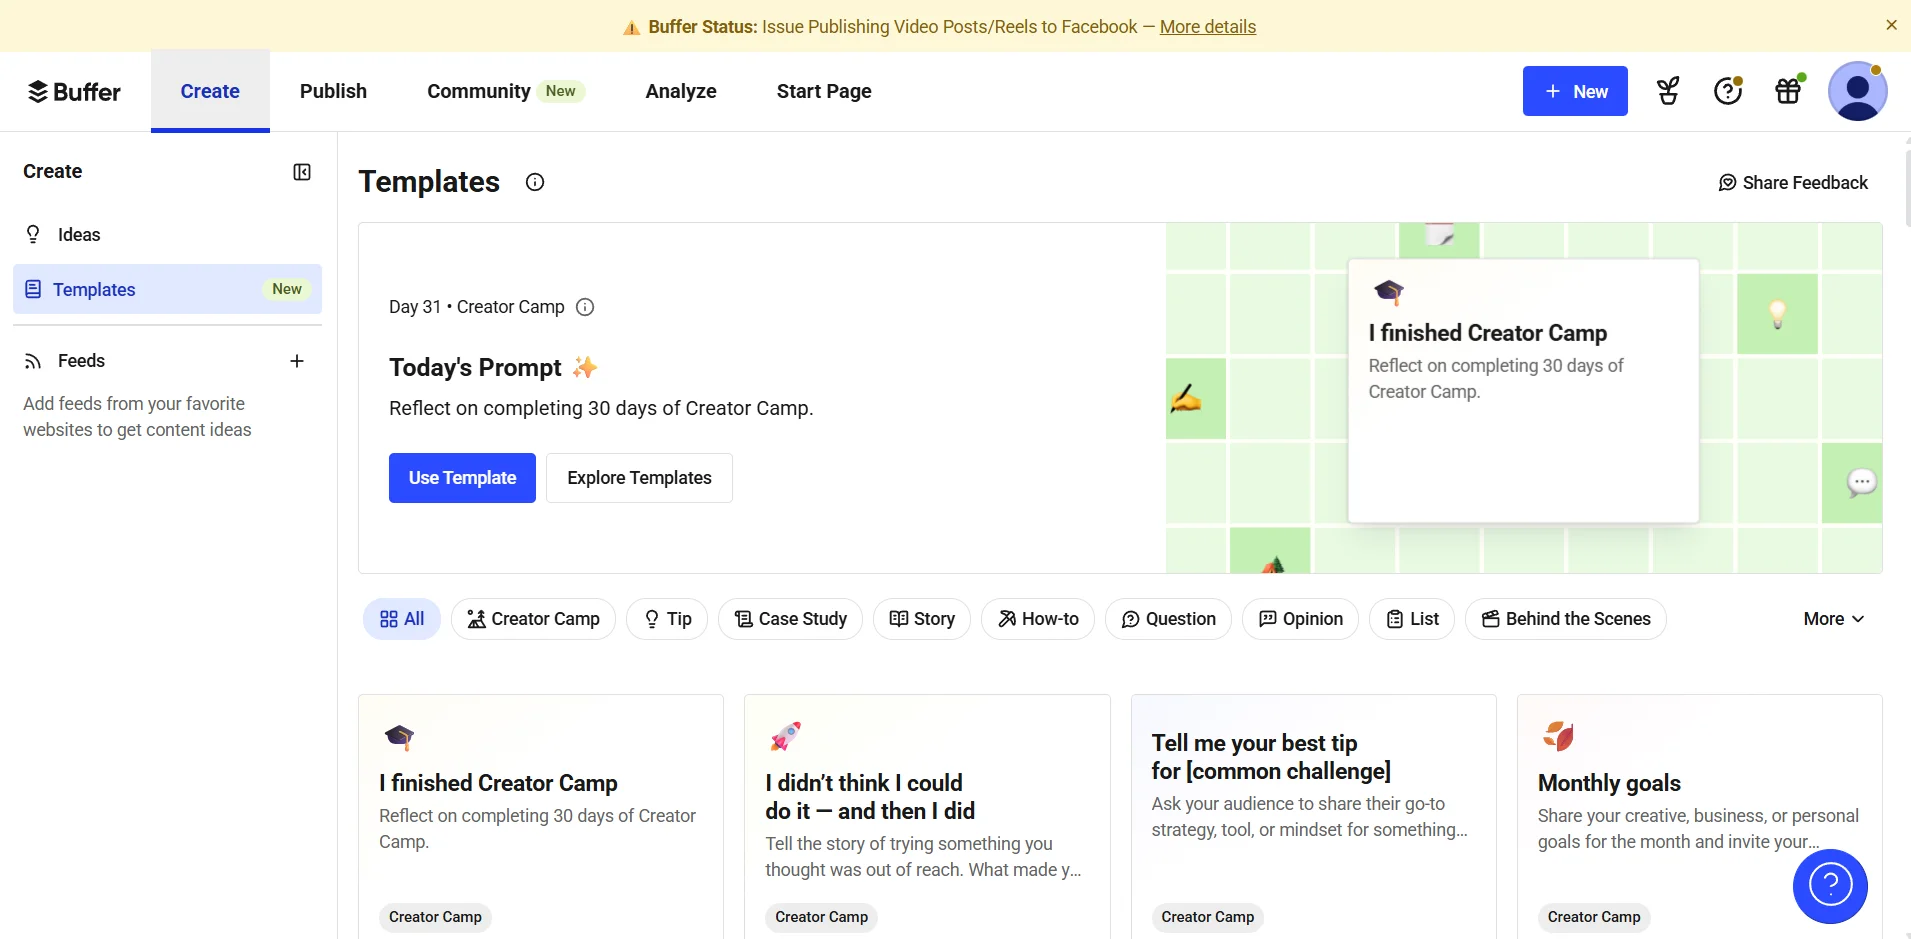
Task: Filter templates by Case Study
Action: click(x=790, y=619)
